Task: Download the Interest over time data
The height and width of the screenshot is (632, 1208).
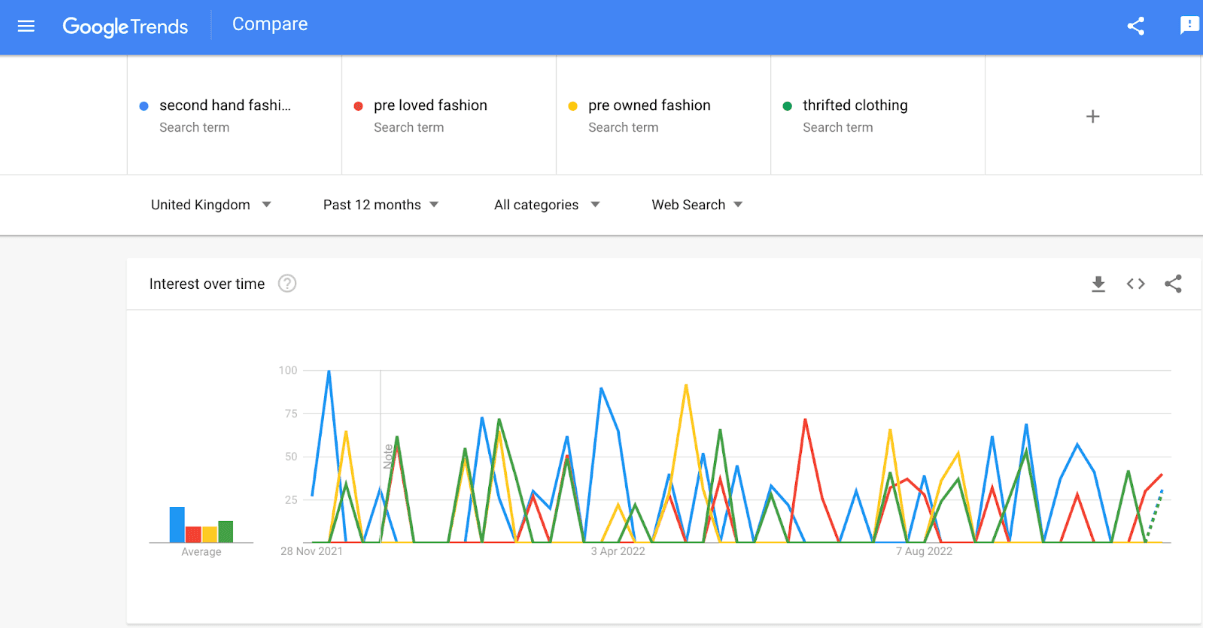Action: (x=1098, y=284)
